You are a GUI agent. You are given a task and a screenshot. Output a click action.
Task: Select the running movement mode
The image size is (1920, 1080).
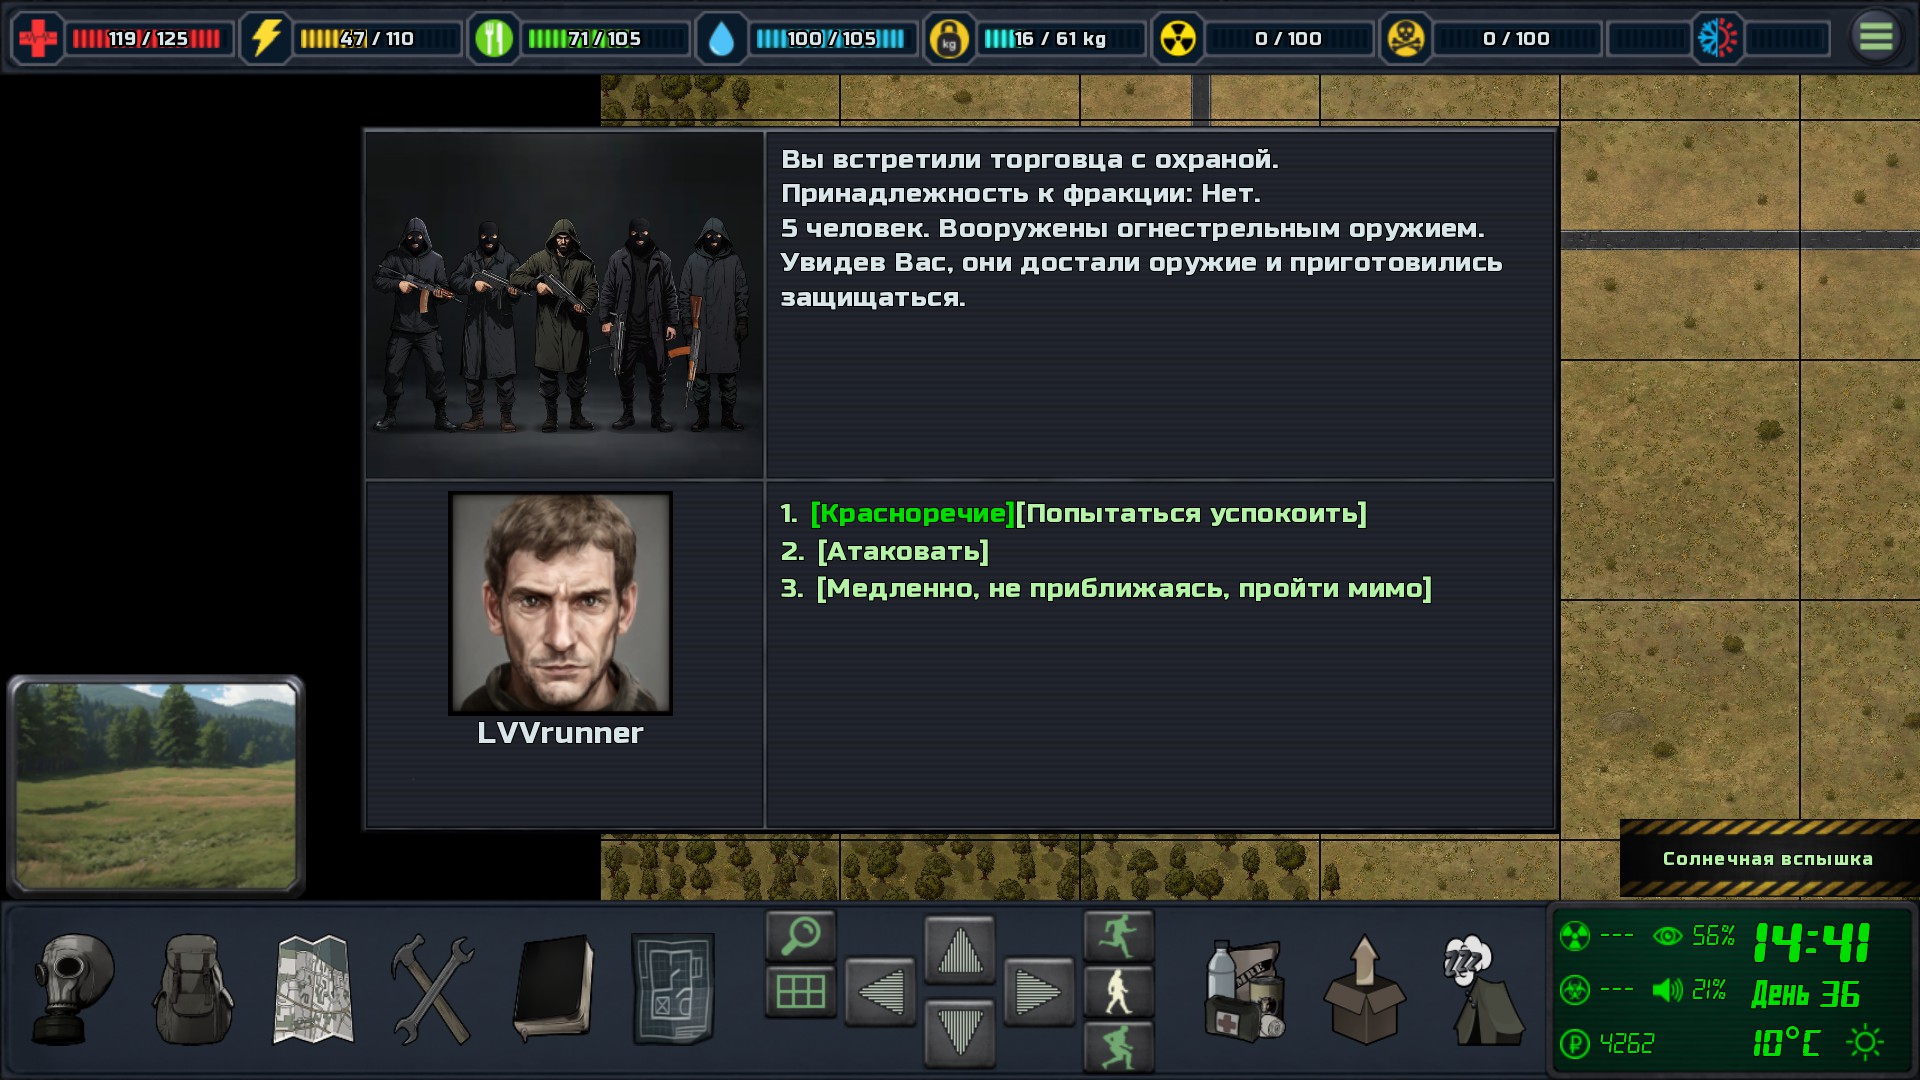click(1119, 936)
